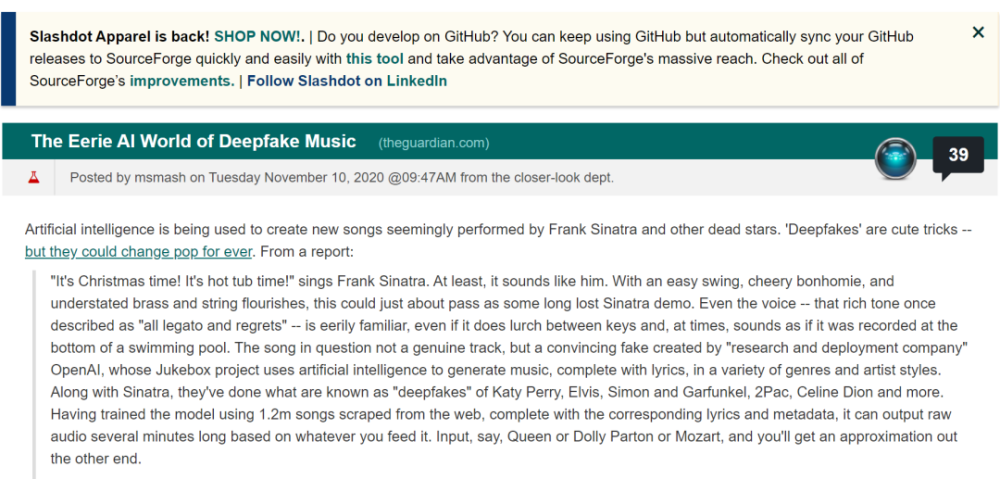This screenshot has height=479, width=1000.
Task: Go to the theguardian.com source link
Action: [433, 143]
